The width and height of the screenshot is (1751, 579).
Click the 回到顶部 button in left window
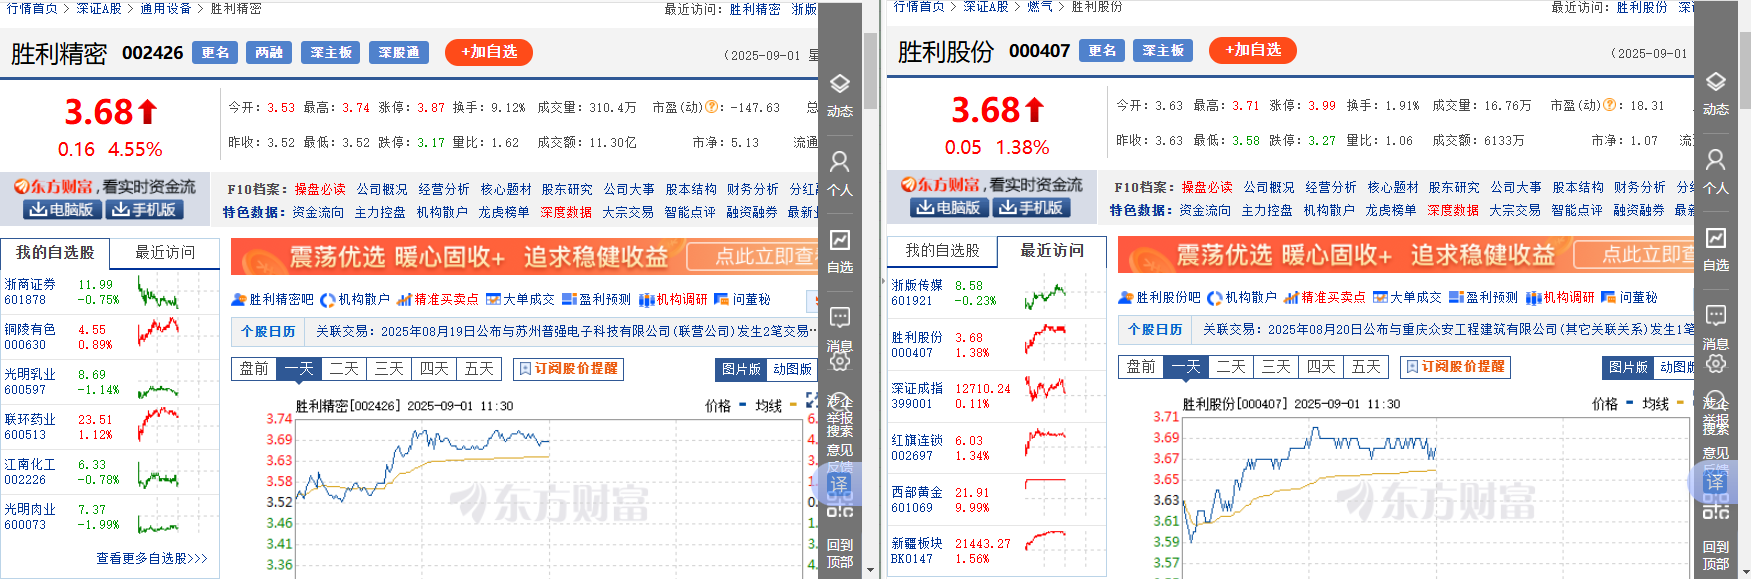pyautogui.click(x=839, y=553)
